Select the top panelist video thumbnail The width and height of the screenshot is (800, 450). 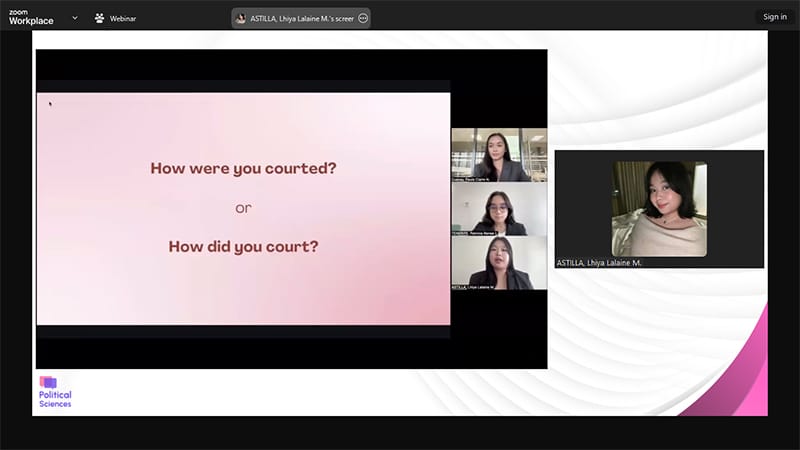499,155
